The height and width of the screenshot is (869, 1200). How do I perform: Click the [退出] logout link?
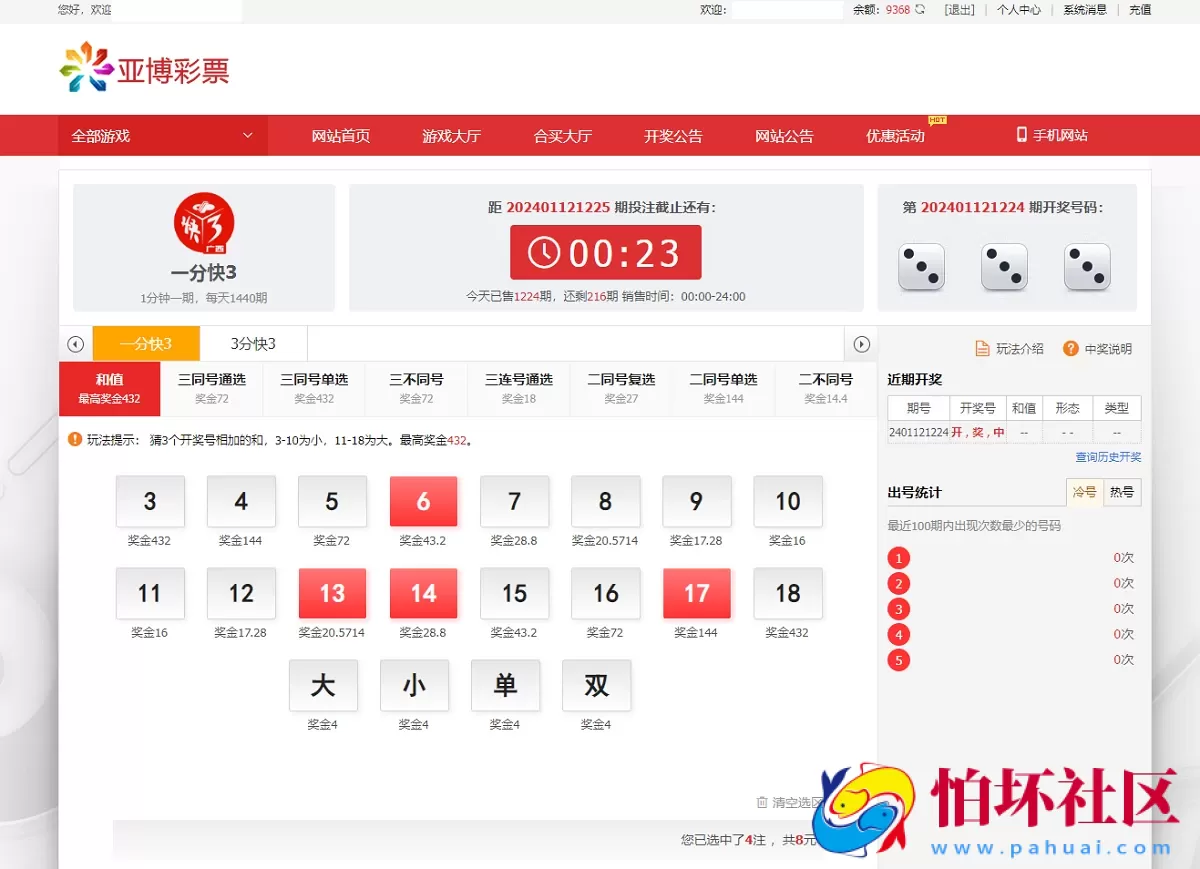click(959, 10)
